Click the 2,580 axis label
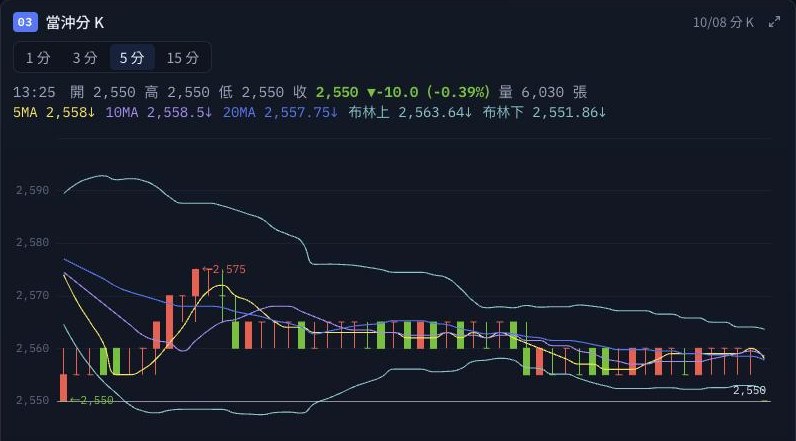 (x=32, y=243)
